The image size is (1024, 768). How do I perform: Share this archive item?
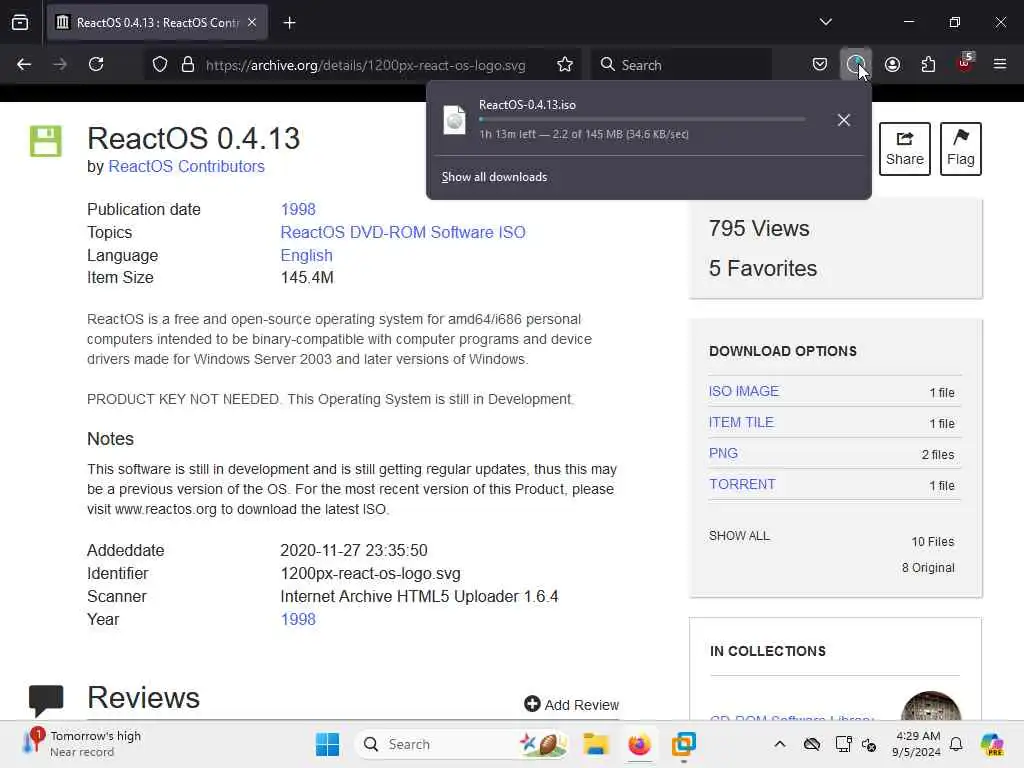click(x=904, y=149)
